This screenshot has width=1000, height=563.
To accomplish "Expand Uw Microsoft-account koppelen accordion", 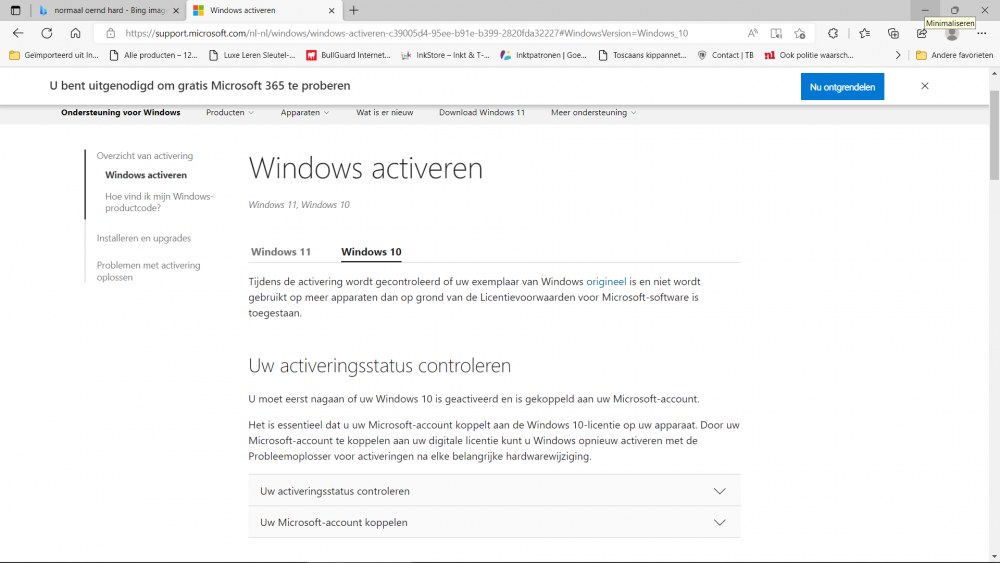I will click(x=494, y=522).
